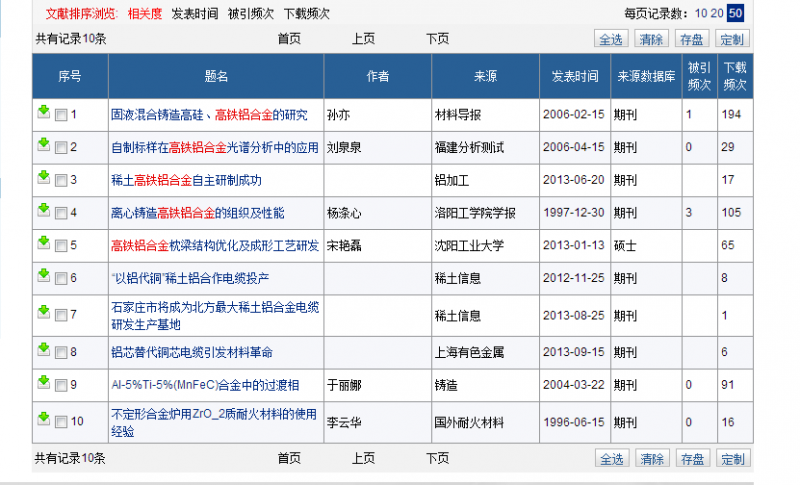Click the 来源数据库 column header

[x=646, y=76]
